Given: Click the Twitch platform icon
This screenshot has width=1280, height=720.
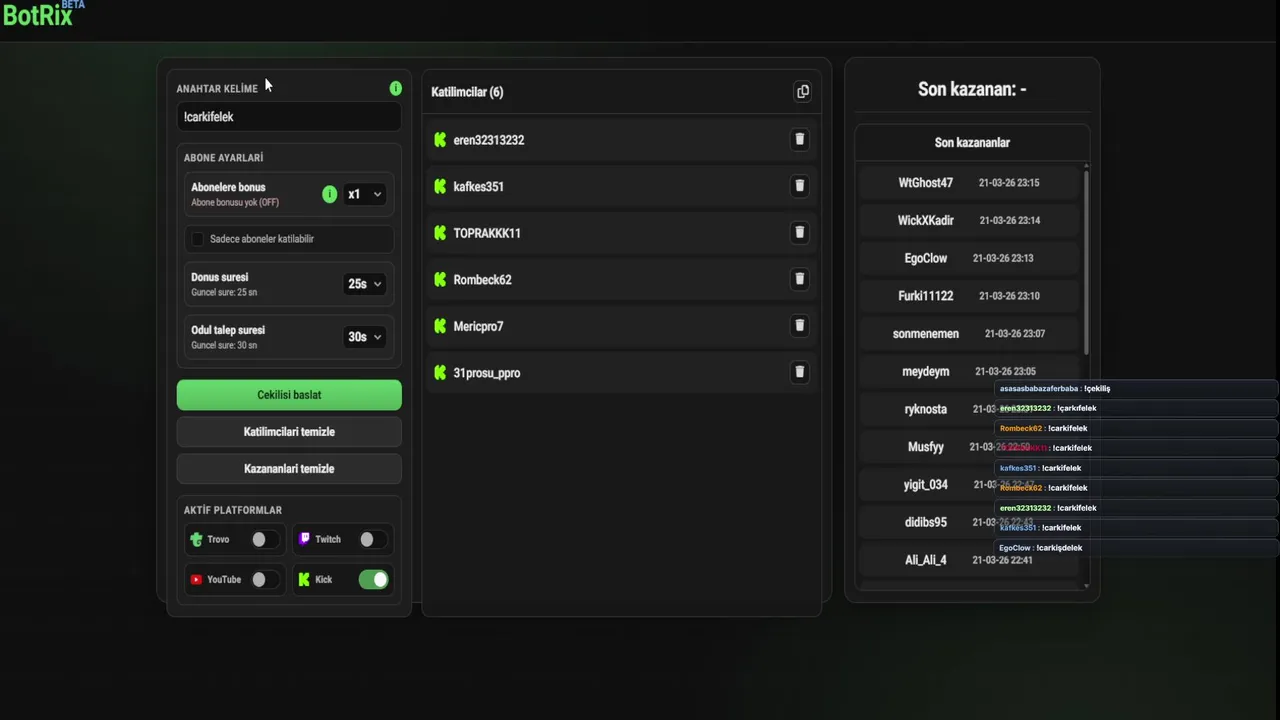Looking at the screenshot, I should pyautogui.click(x=305, y=539).
